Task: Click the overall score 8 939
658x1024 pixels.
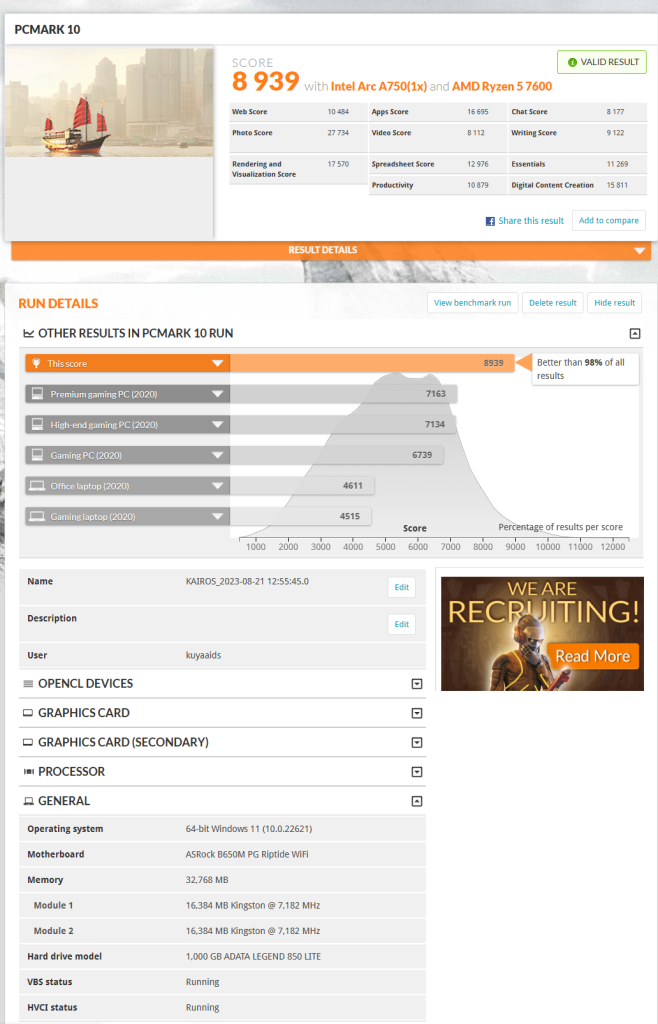Action: point(266,82)
